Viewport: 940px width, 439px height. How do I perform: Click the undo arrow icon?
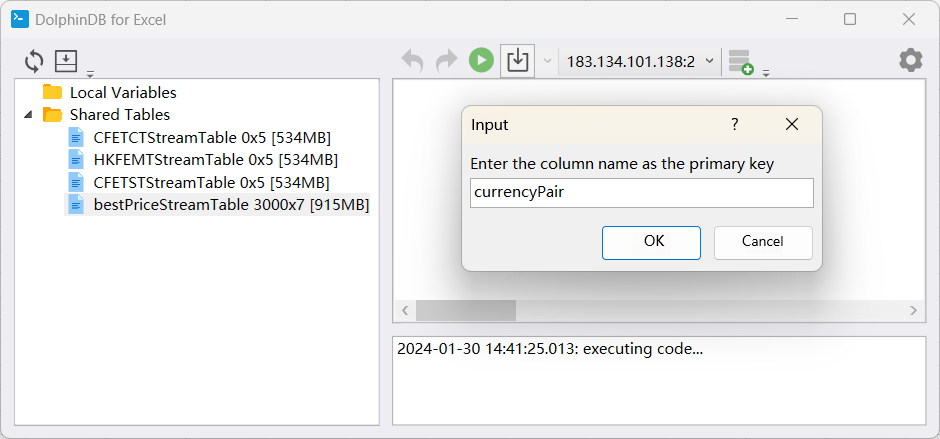coord(412,61)
